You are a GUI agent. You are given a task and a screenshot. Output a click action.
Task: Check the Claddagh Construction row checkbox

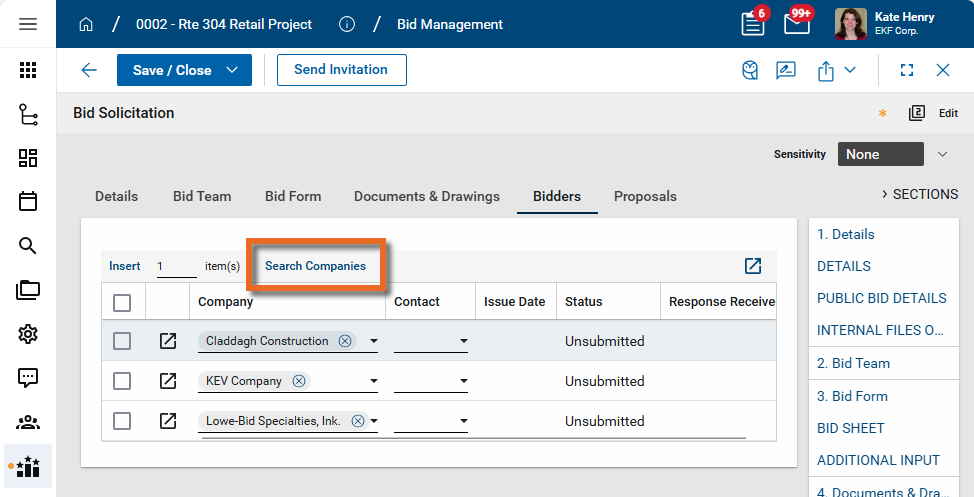(x=122, y=341)
